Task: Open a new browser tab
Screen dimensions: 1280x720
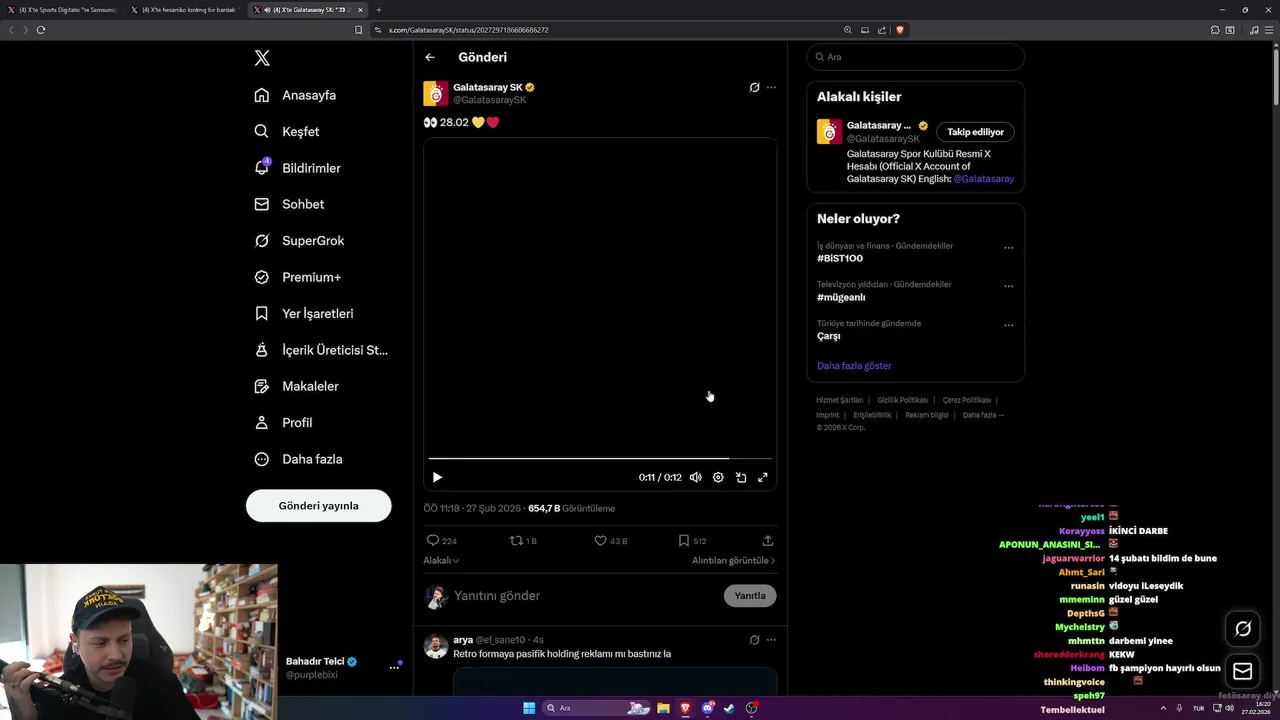Action: tap(379, 10)
